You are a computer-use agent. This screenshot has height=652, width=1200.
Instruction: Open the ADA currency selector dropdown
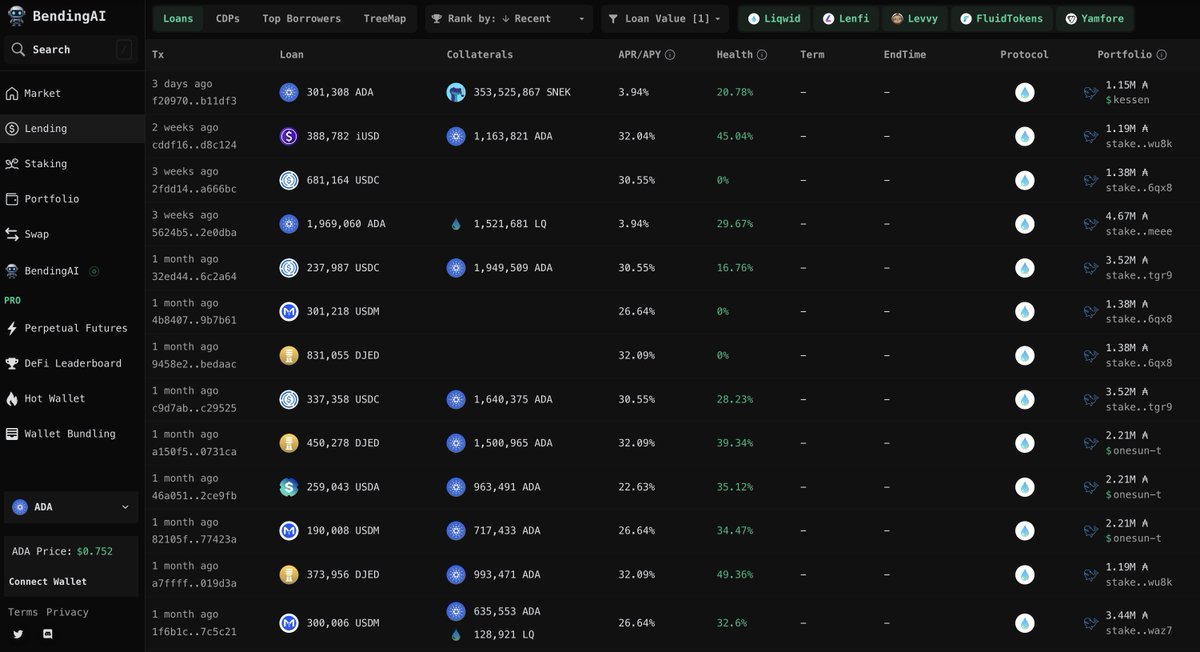pos(71,507)
